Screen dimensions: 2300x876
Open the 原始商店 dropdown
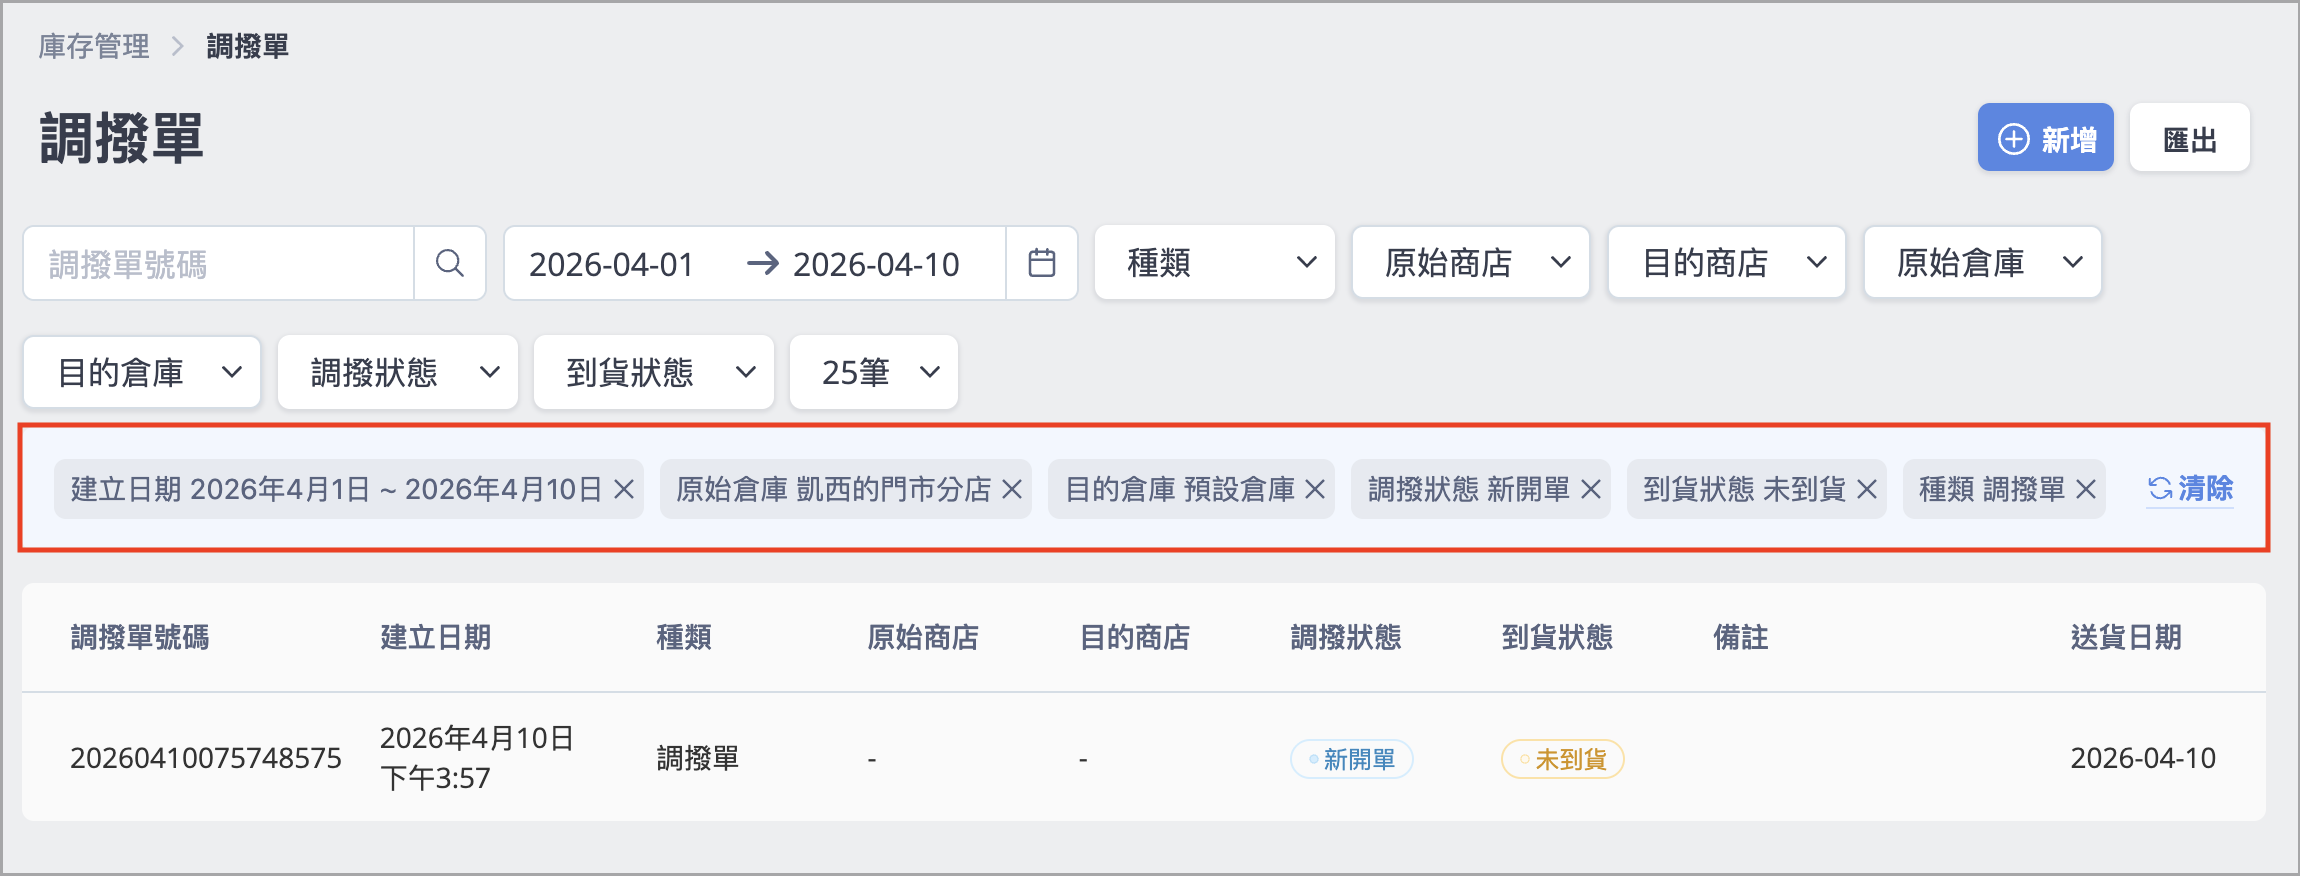coord(1470,263)
